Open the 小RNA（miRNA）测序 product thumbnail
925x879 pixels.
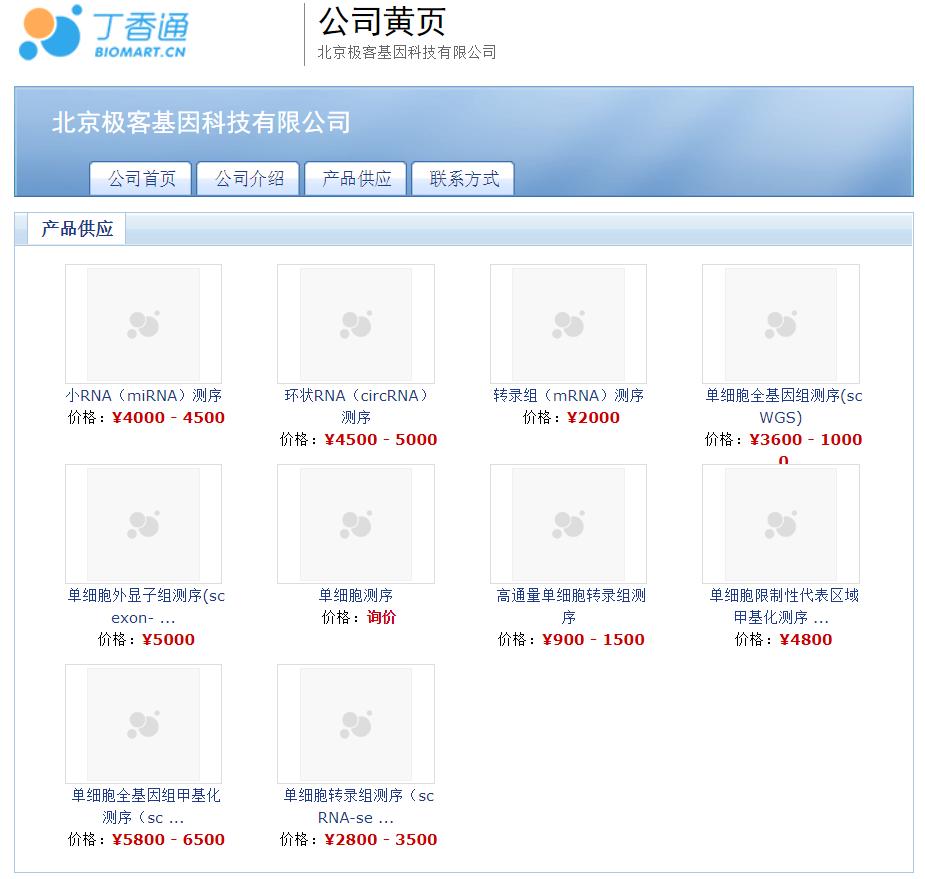tap(143, 324)
